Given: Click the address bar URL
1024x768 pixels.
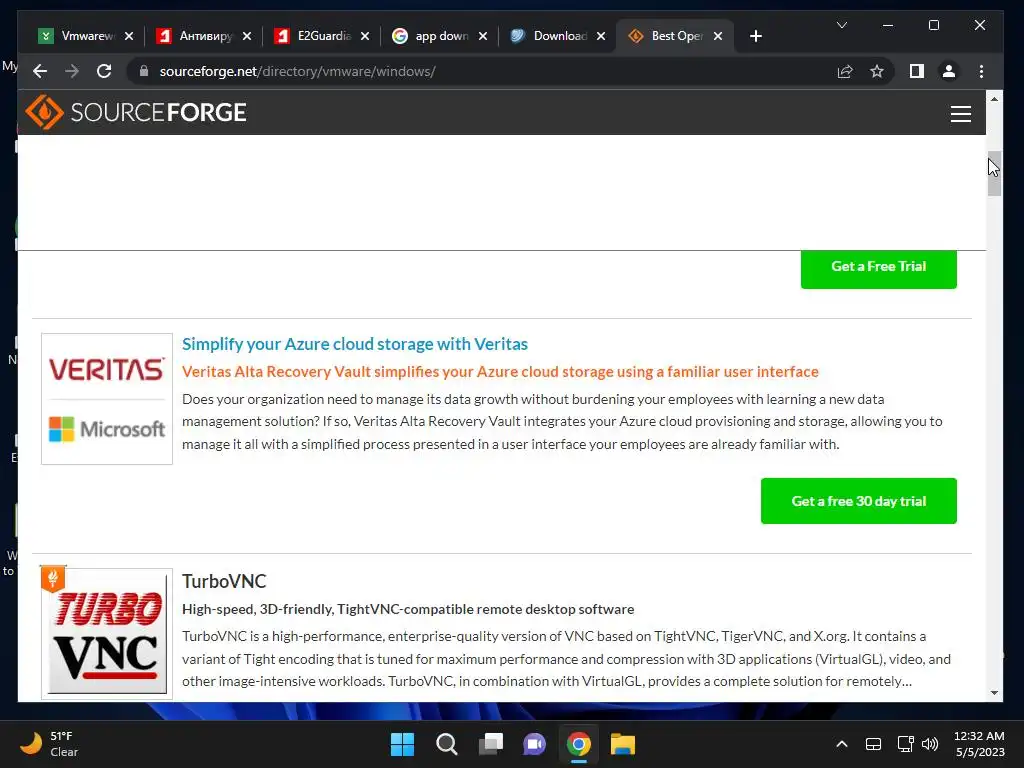Looking at the screenshot, I should click(297, 71).
